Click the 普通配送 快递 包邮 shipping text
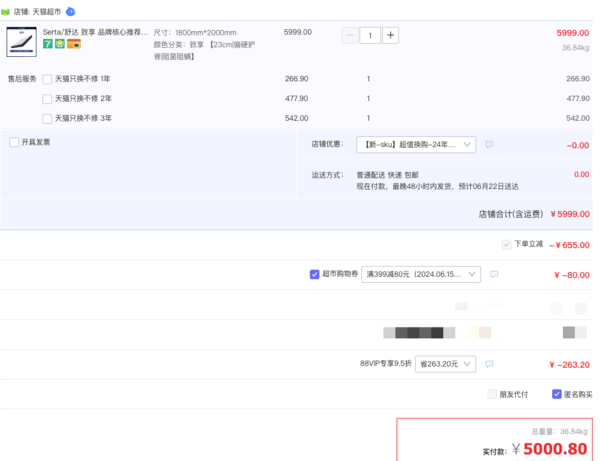This screenshot has width=600, height=461. pos(388,175)
